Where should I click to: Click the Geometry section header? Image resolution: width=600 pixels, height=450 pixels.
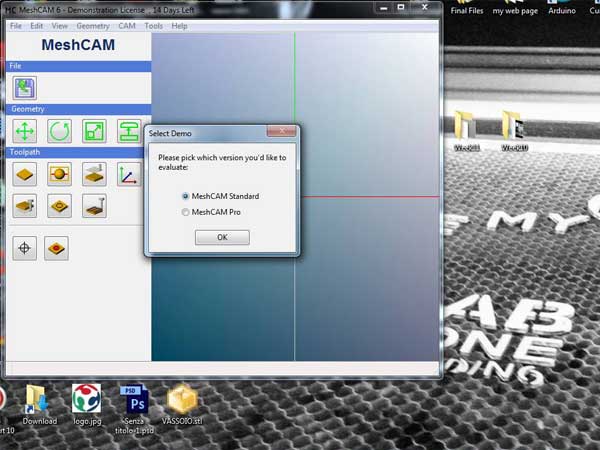(x=78, y=109)
